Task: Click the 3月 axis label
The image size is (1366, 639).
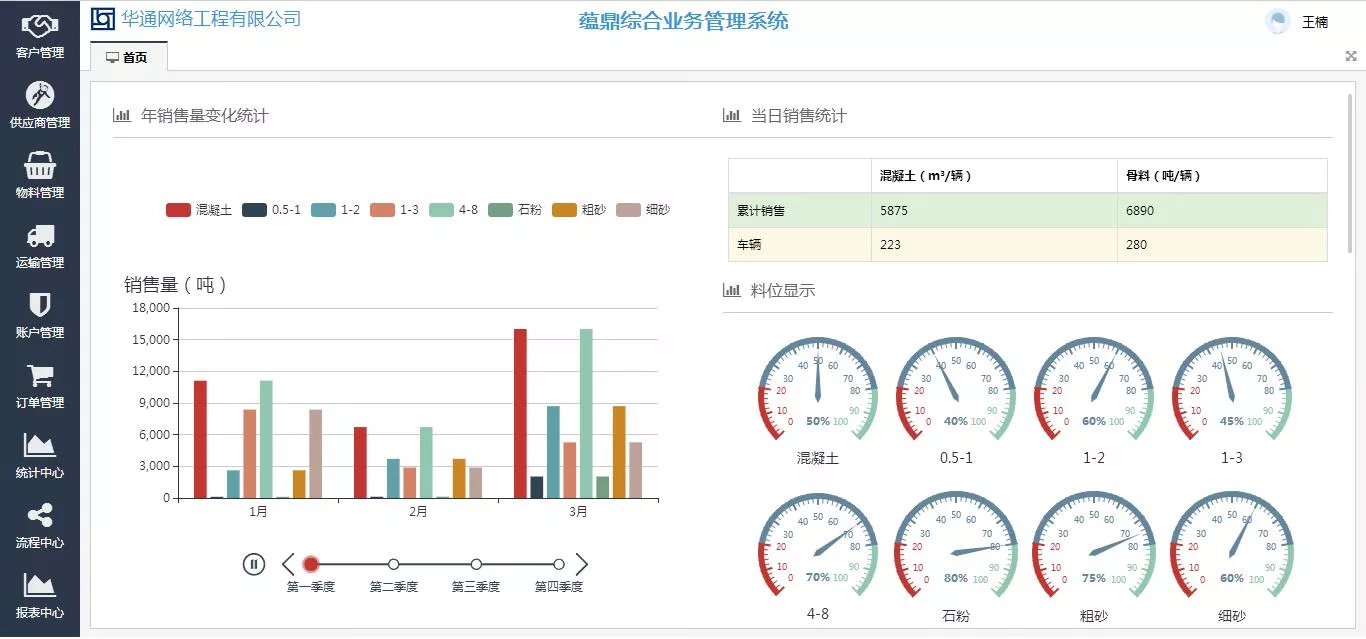Action: 578,512
